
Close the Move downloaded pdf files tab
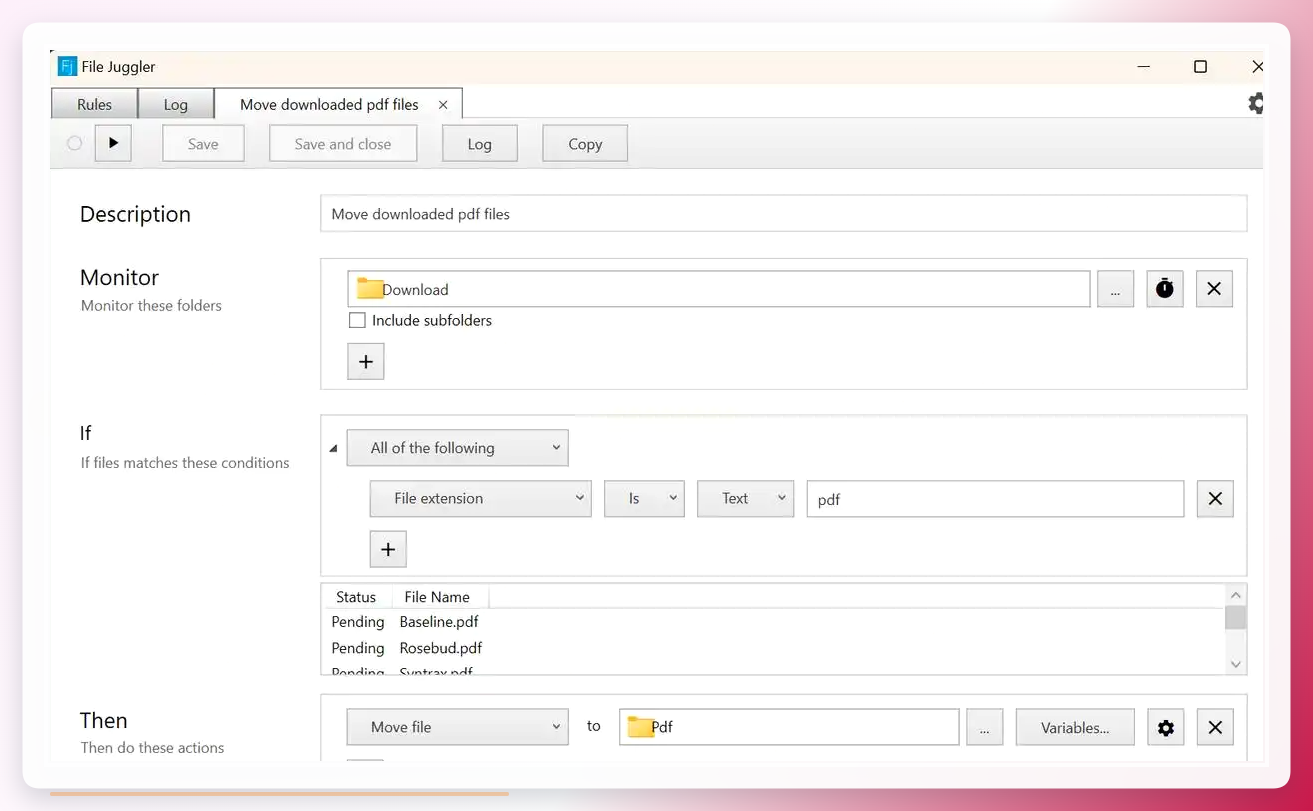(x=443, y=105)
